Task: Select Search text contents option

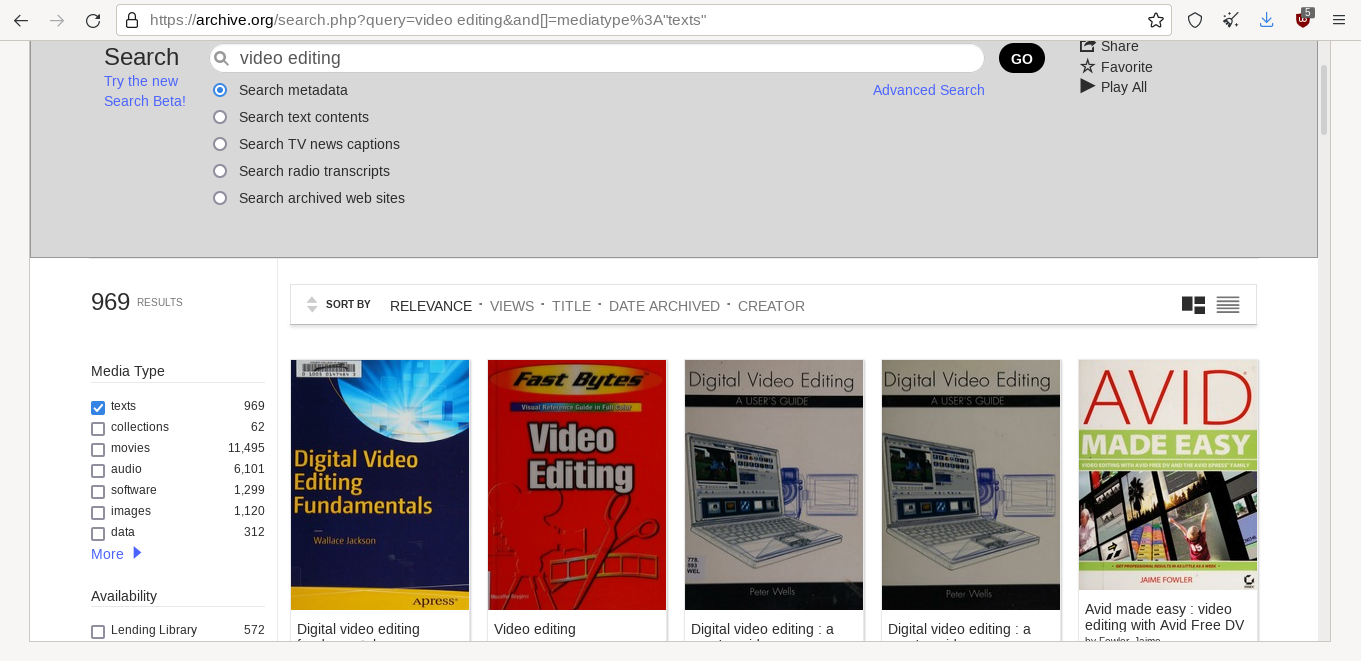Action: [x=220, y=117]
